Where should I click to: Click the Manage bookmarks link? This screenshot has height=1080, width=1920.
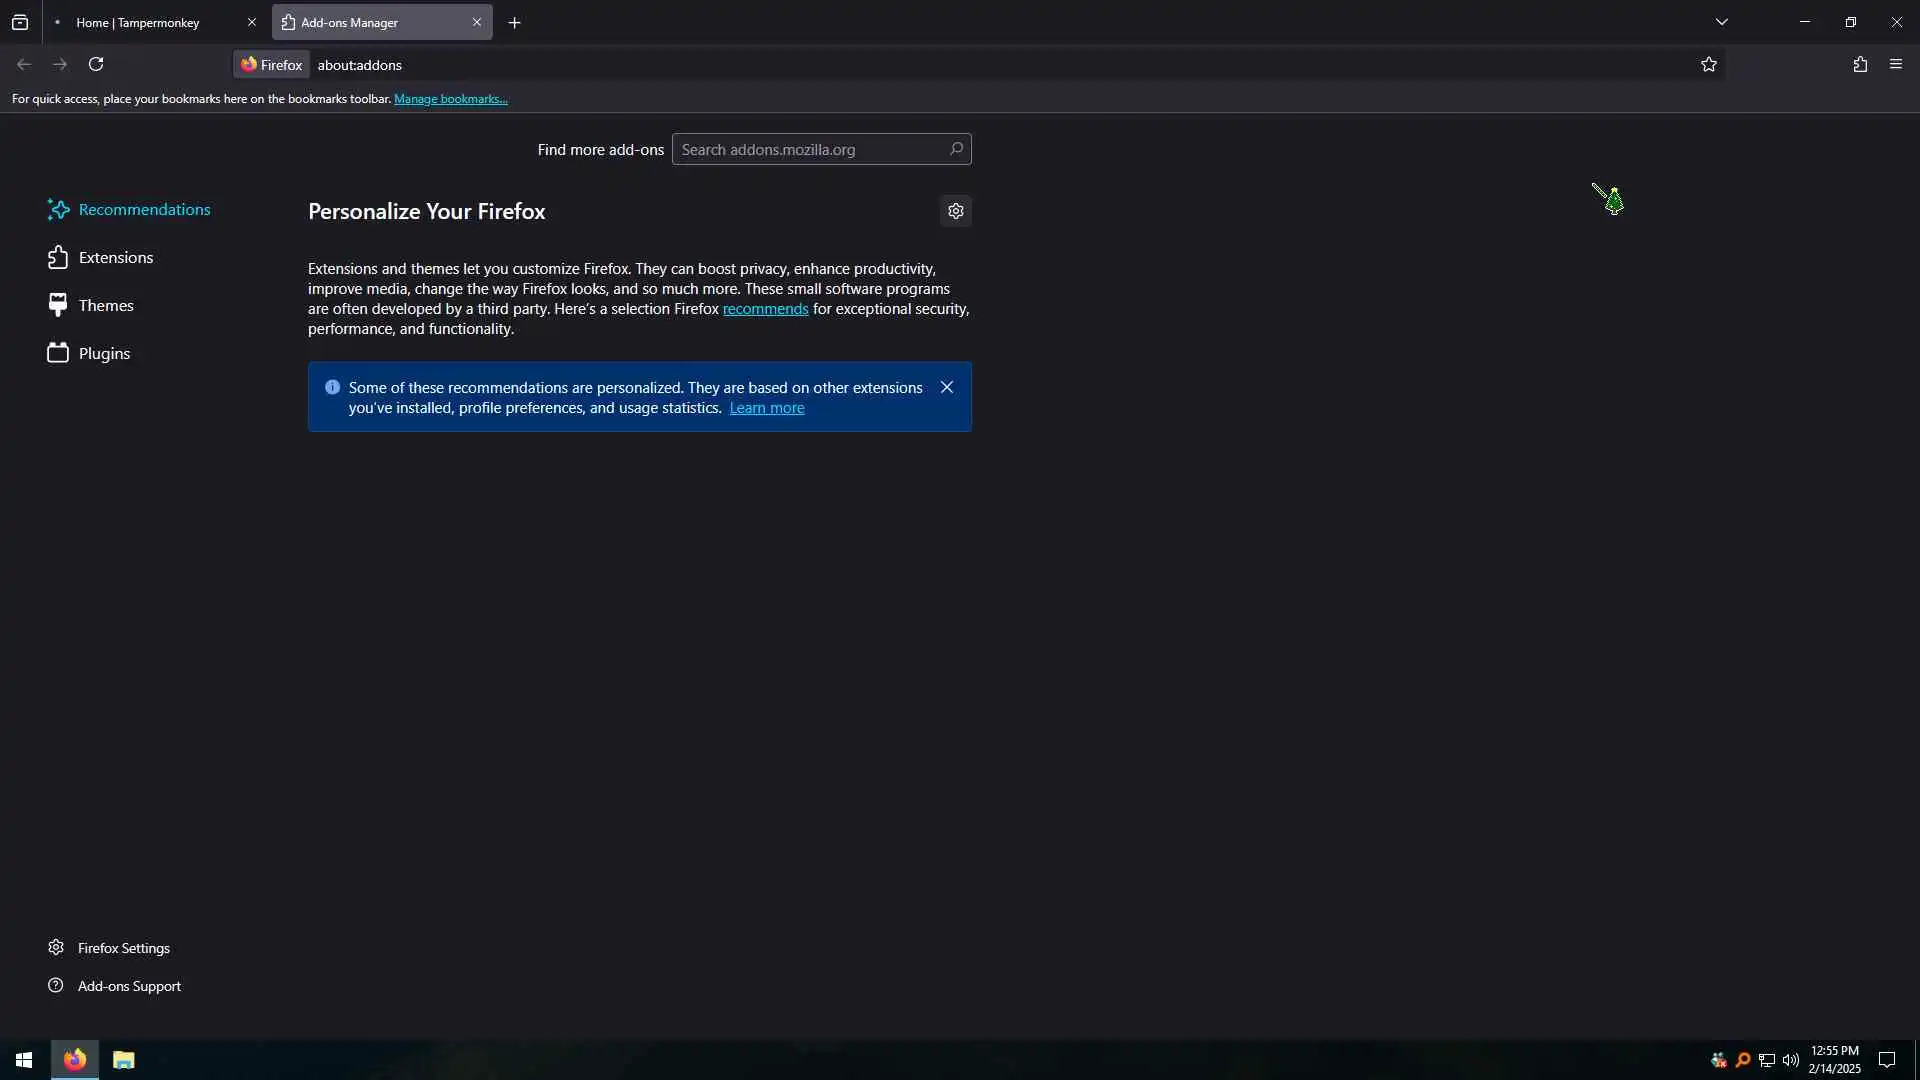450,99
